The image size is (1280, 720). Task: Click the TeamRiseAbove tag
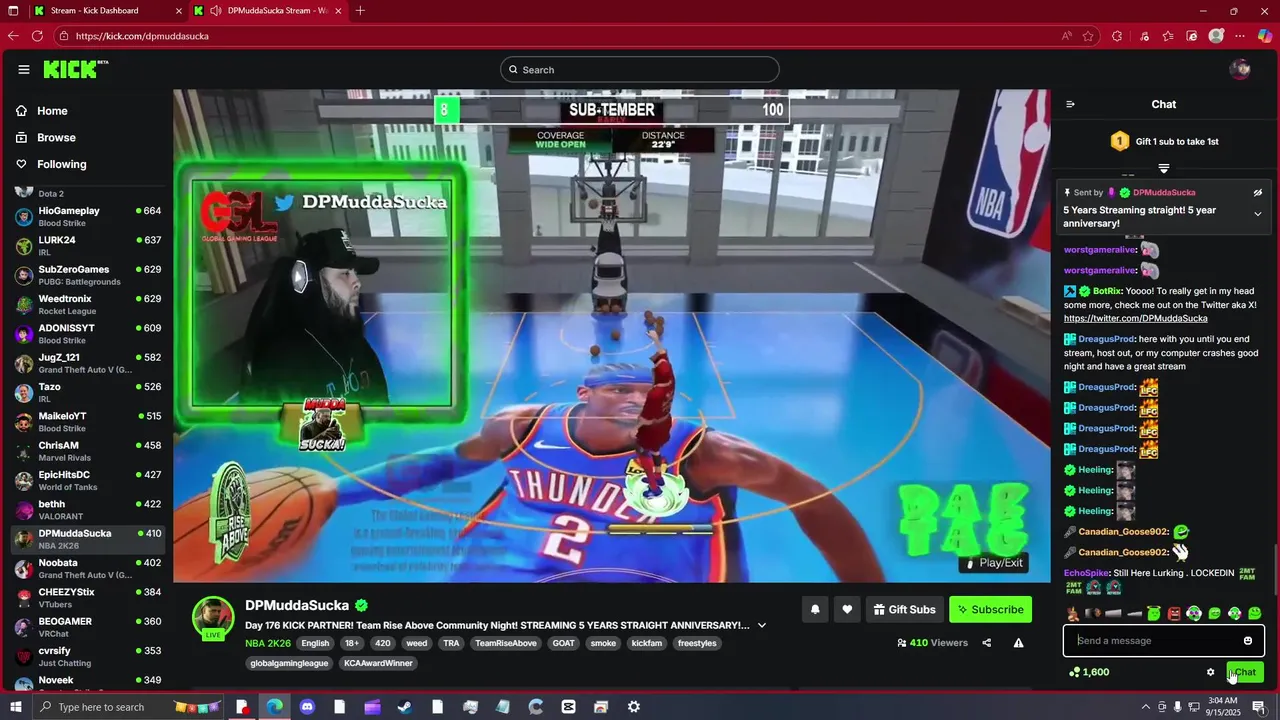[505, 643]
